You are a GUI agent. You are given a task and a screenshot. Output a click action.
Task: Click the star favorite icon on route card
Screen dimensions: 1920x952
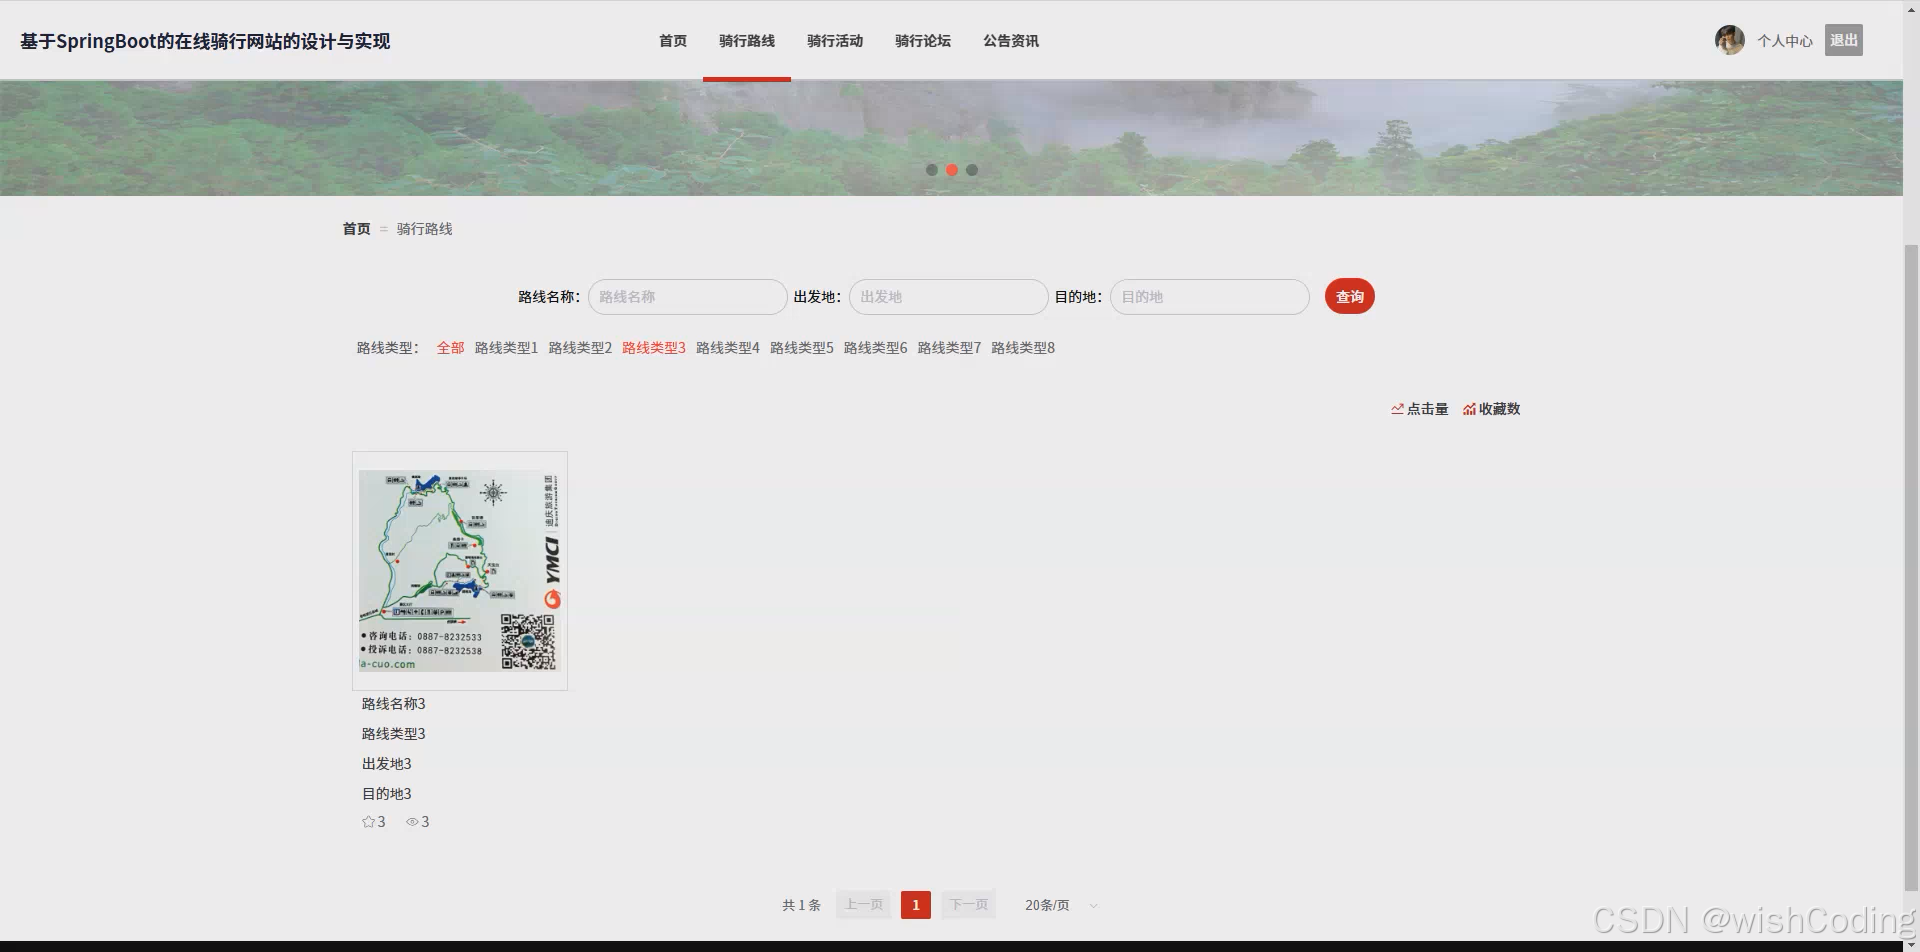[368, 821]
